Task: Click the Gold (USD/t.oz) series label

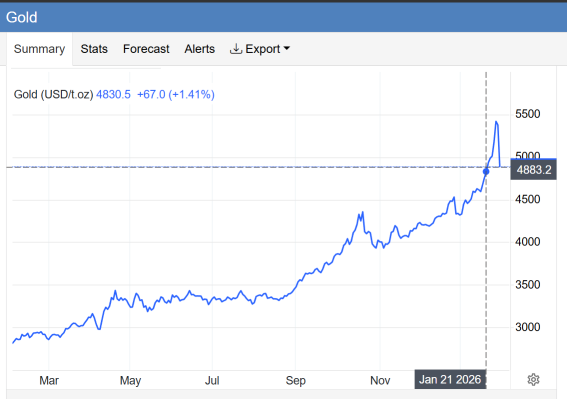Action: (54, 94)
